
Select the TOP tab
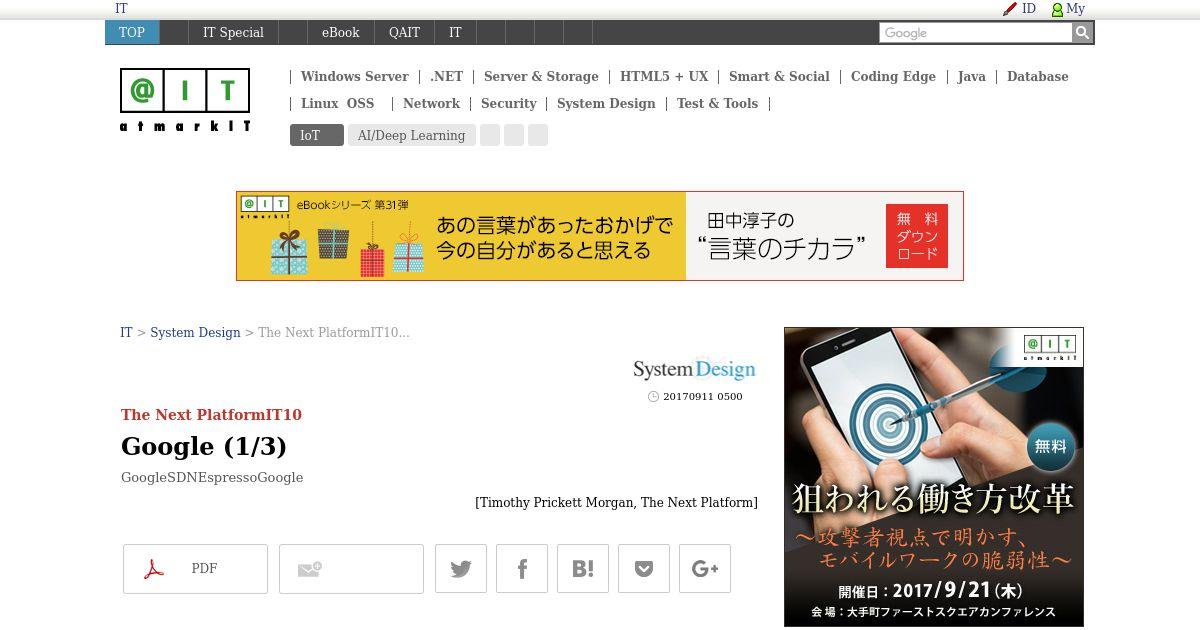[x=132, y=32]
